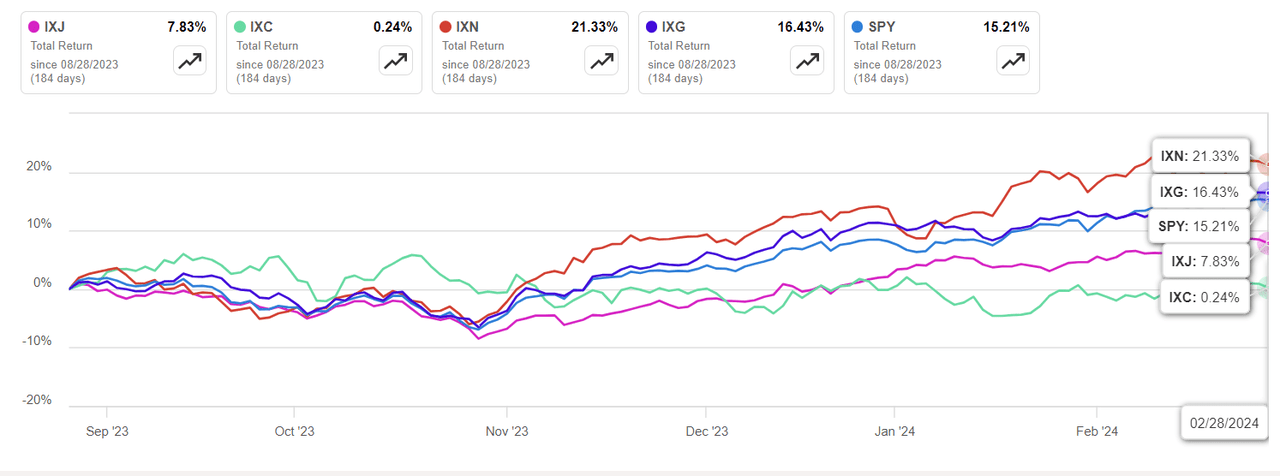1280x476 pixels.
Task: Click Total Return text in IXJ card
Action: (63, 46)
